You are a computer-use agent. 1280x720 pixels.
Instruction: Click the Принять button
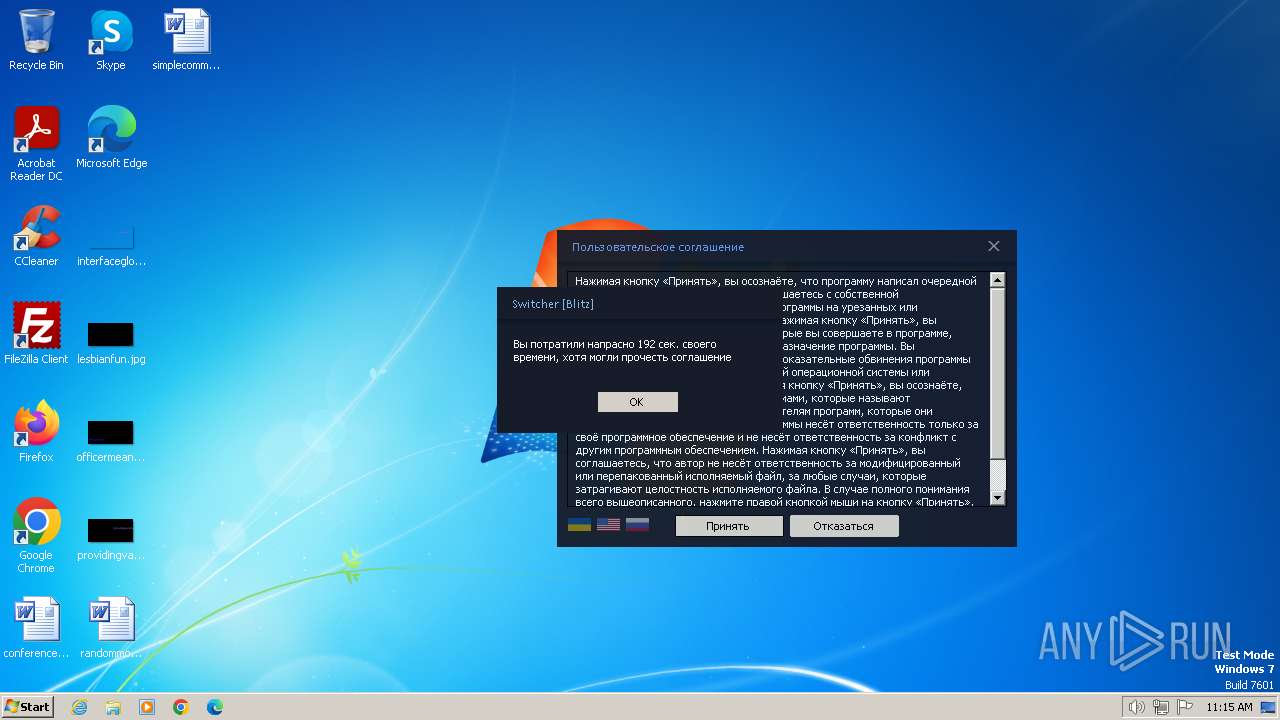pyautogui.click(x=728, y=526)
